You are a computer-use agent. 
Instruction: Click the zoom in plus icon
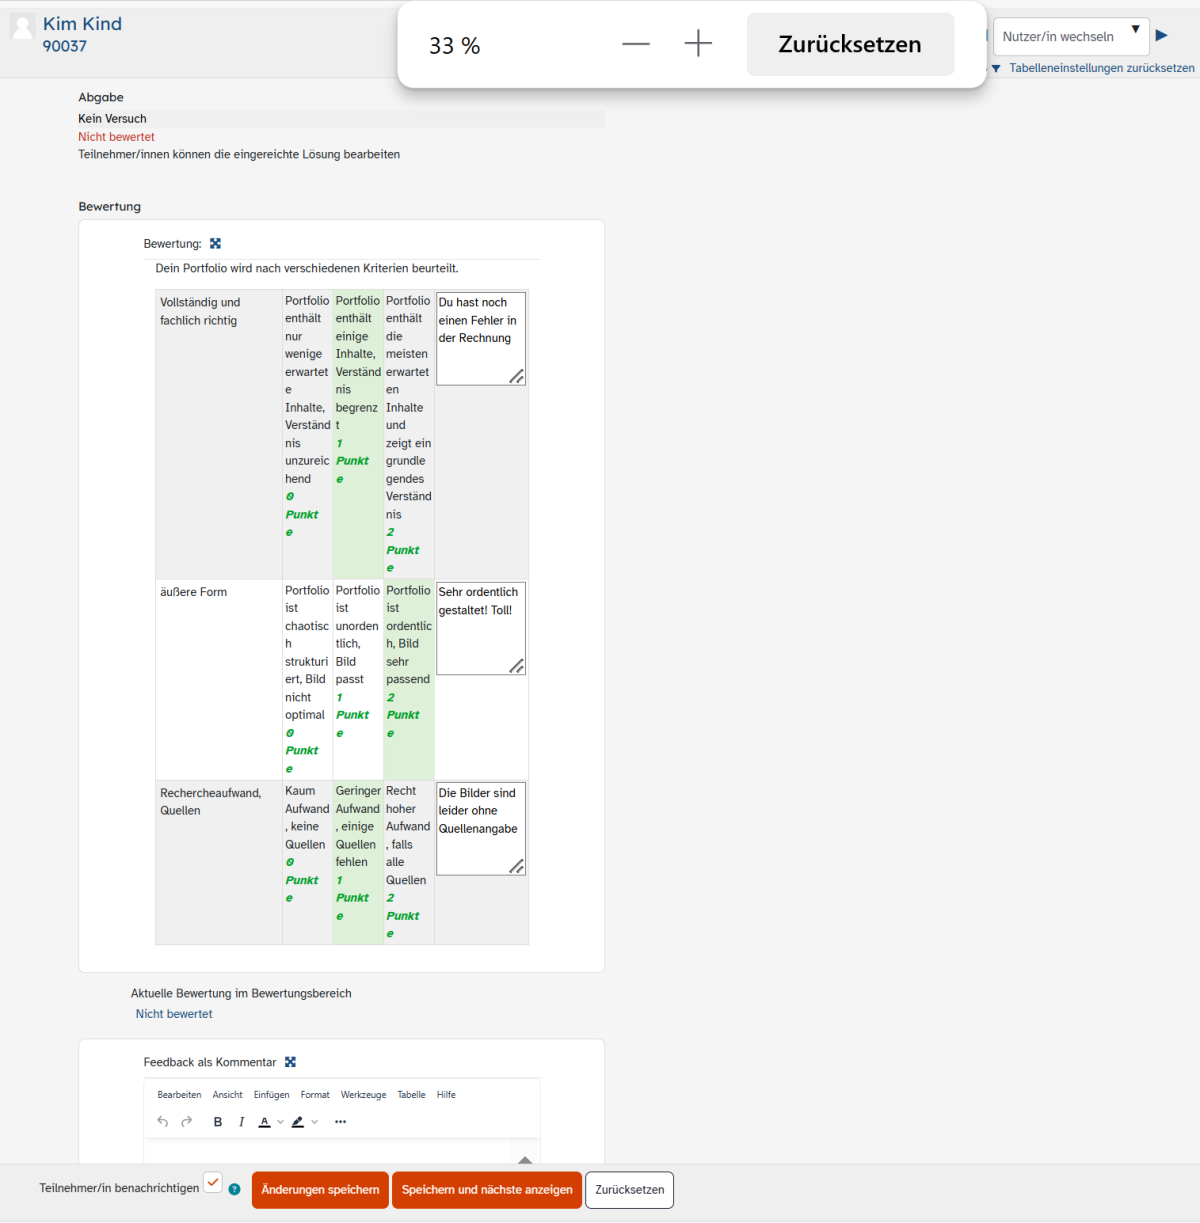click(x=698, y=43)
